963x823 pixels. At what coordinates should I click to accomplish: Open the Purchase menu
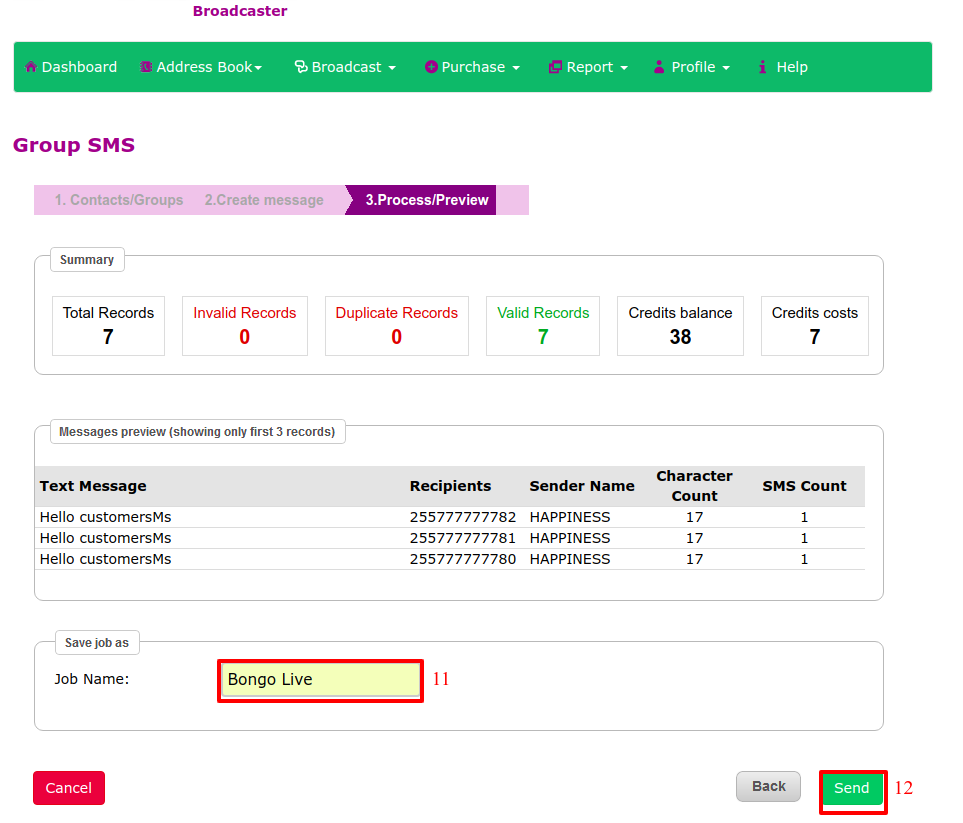click(x=472, y=67)
